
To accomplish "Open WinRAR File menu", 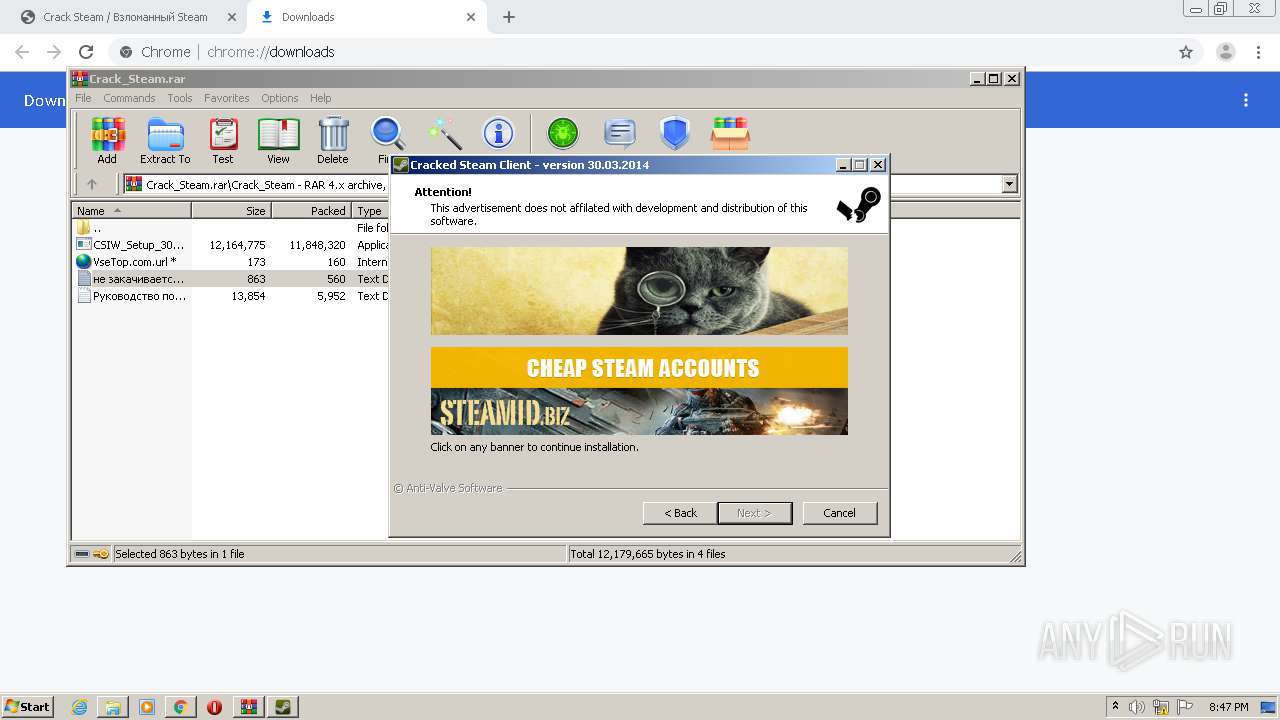I will click(83, 98).
